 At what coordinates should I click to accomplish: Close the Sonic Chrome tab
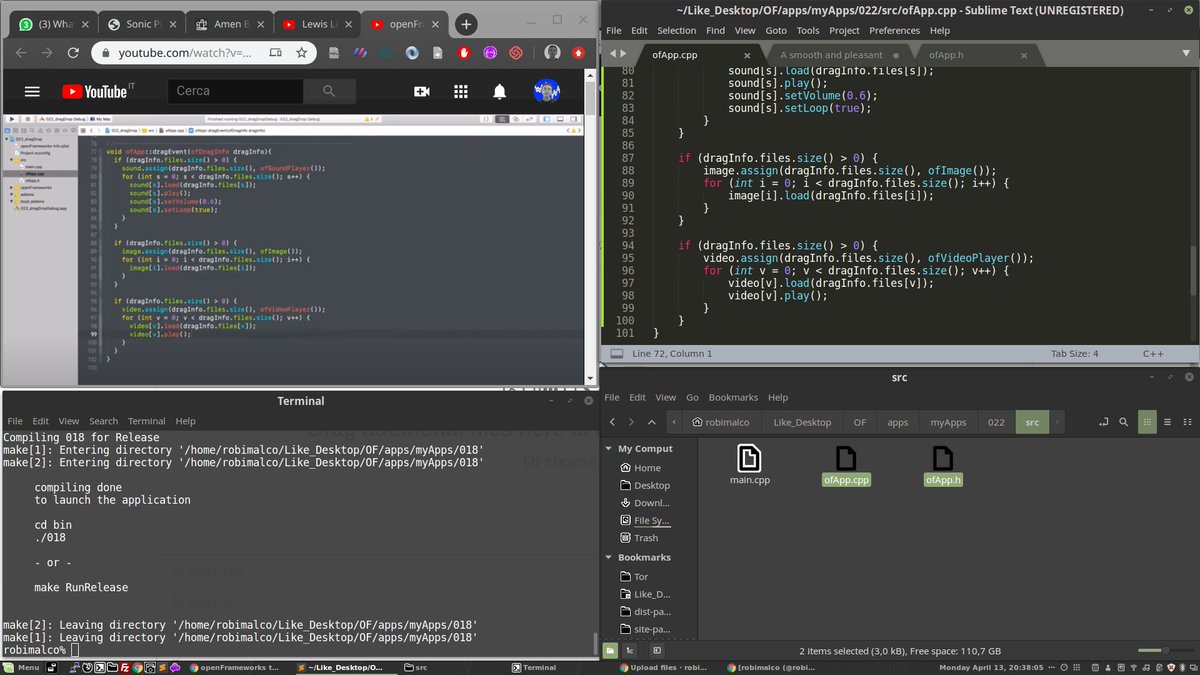[171, 24]
